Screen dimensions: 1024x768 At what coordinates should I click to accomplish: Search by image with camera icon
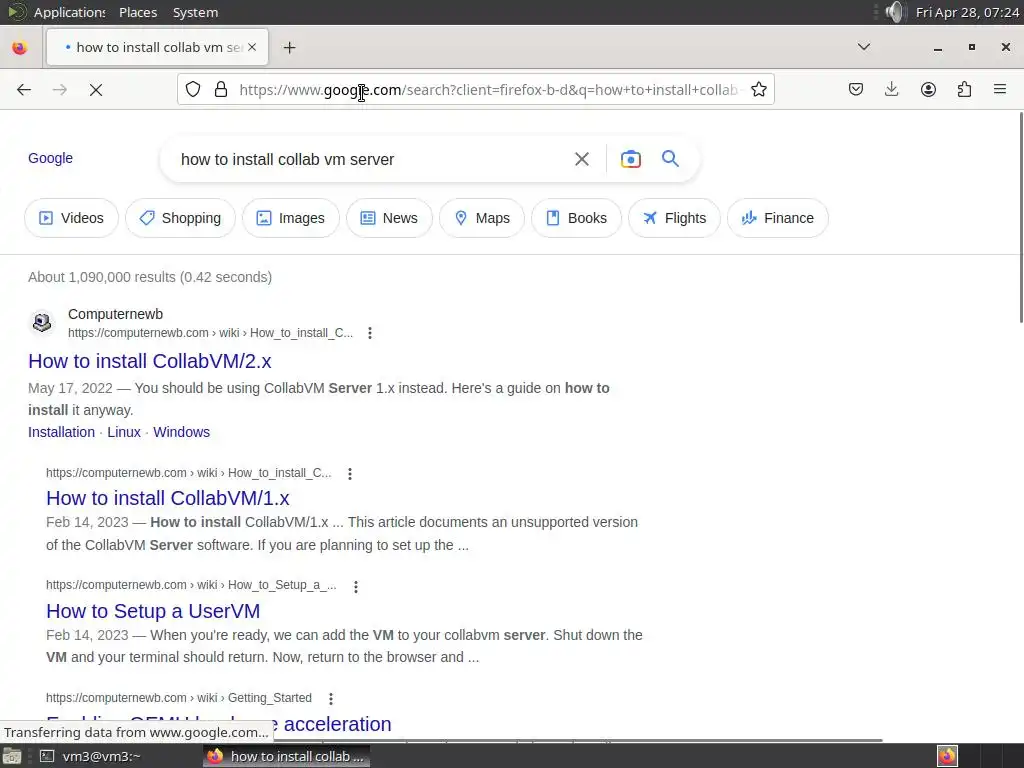(630, 159)
